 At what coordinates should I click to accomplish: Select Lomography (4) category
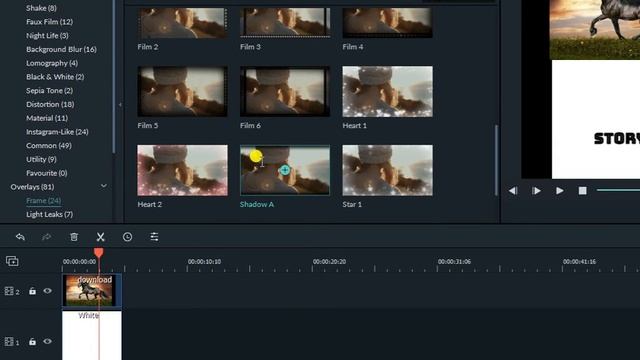(52, 63)
